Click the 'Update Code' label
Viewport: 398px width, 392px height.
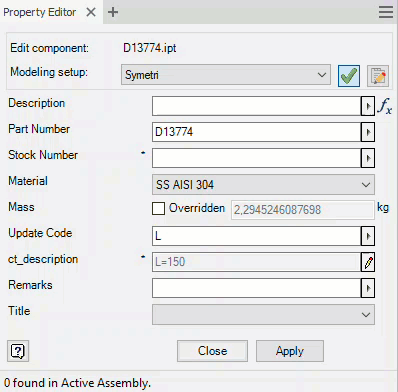coord(40,233)
